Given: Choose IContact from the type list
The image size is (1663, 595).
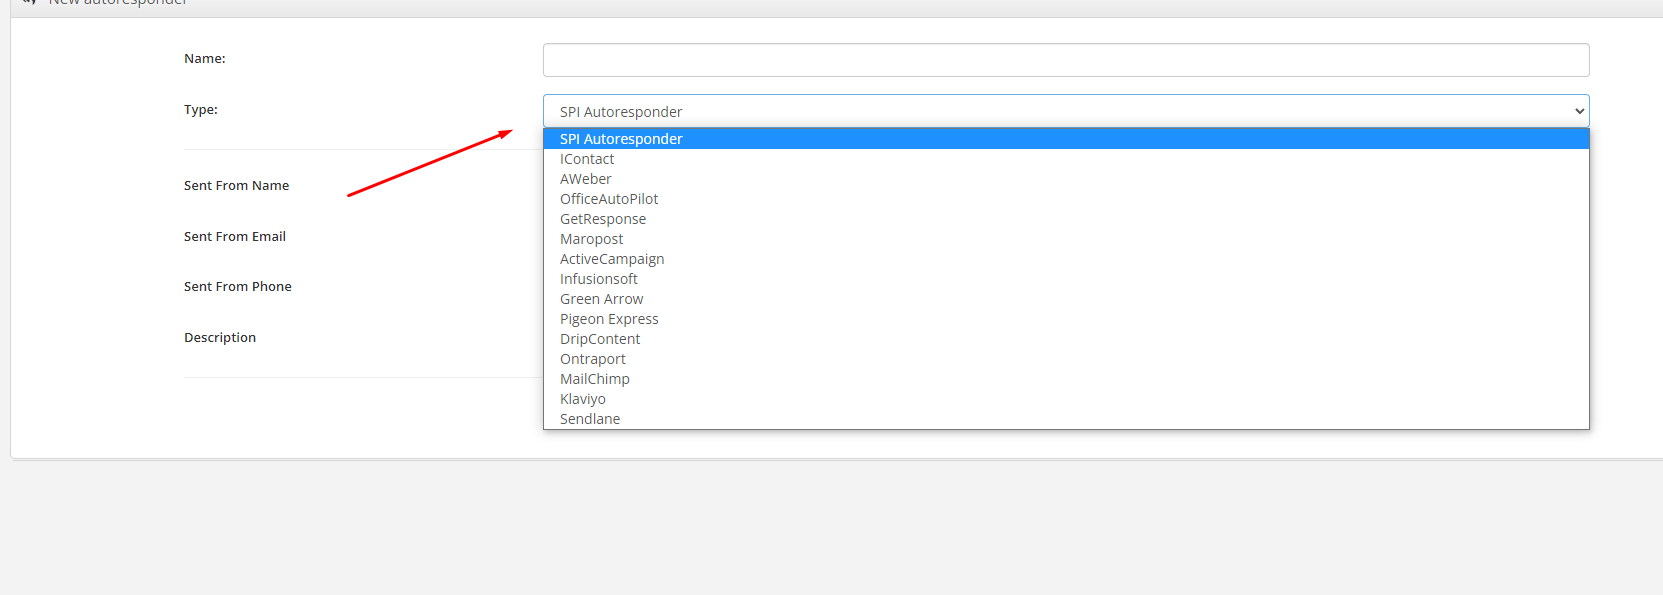Looking at the screenshot, I should pyautogui.click(x=1066, y=159).
